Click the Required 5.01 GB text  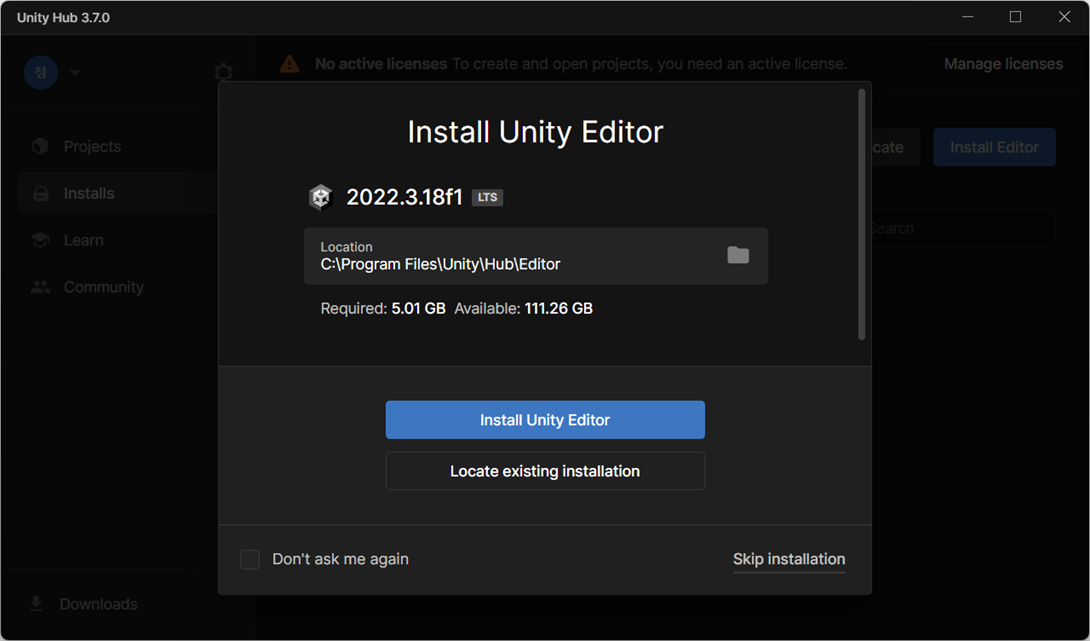[383, 309]
